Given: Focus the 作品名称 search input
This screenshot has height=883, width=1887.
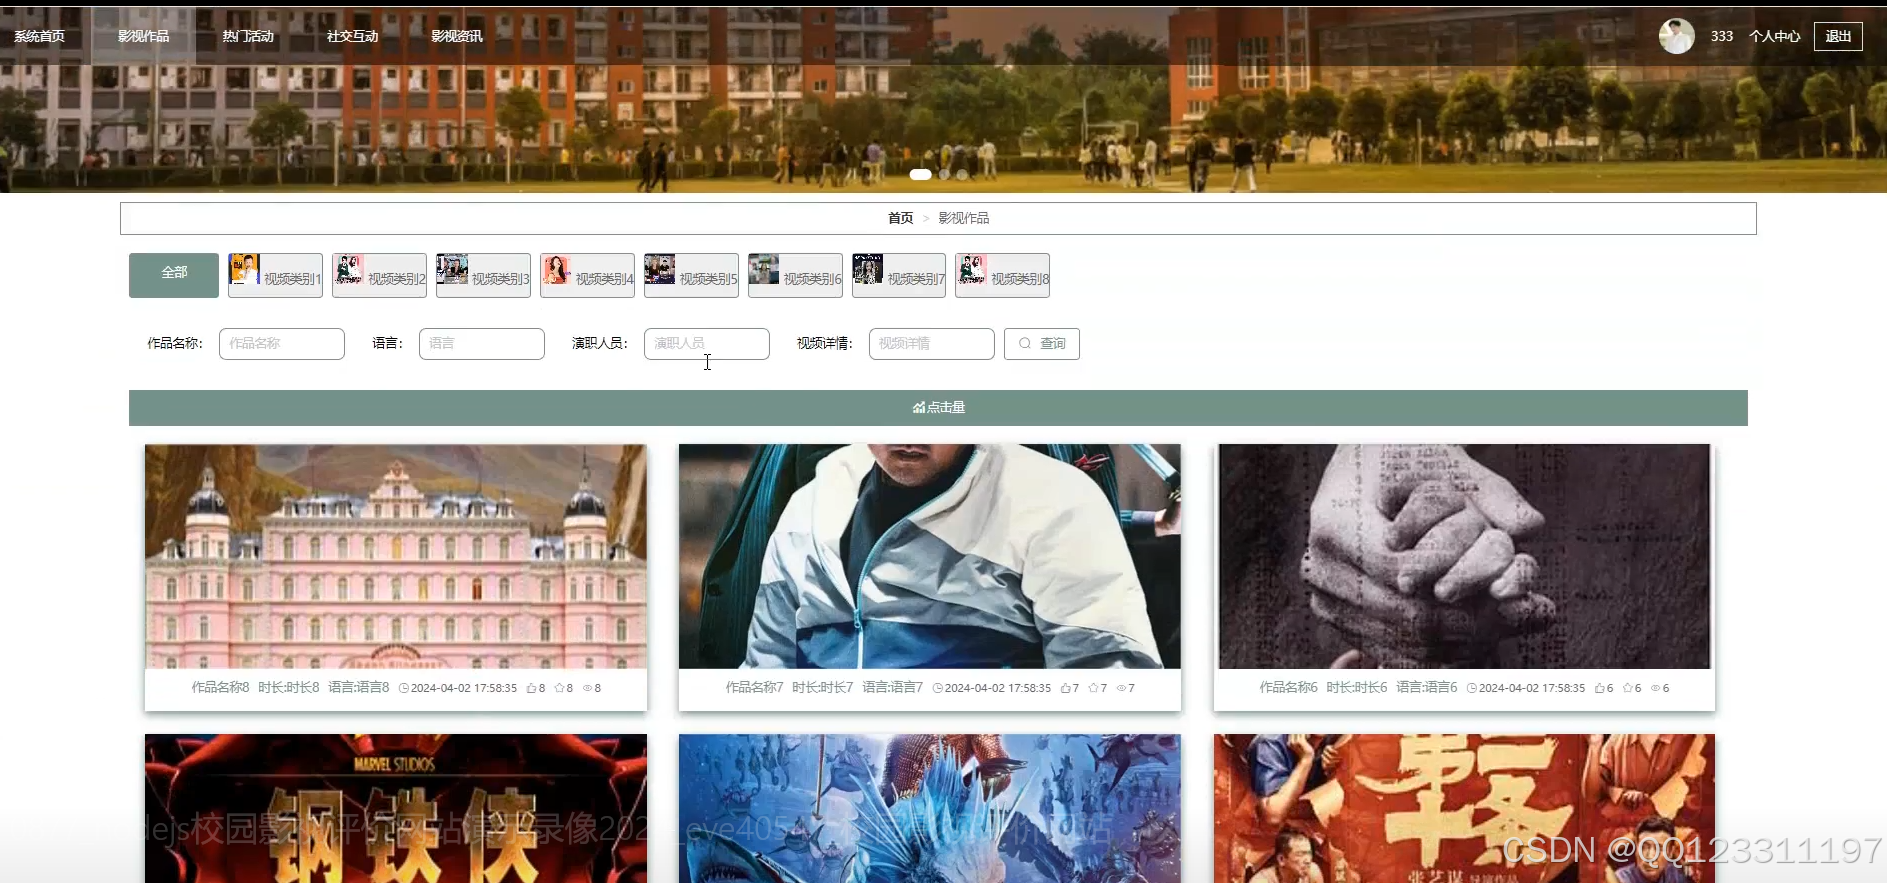Looking at the screenshot, I should pos(282,343).
